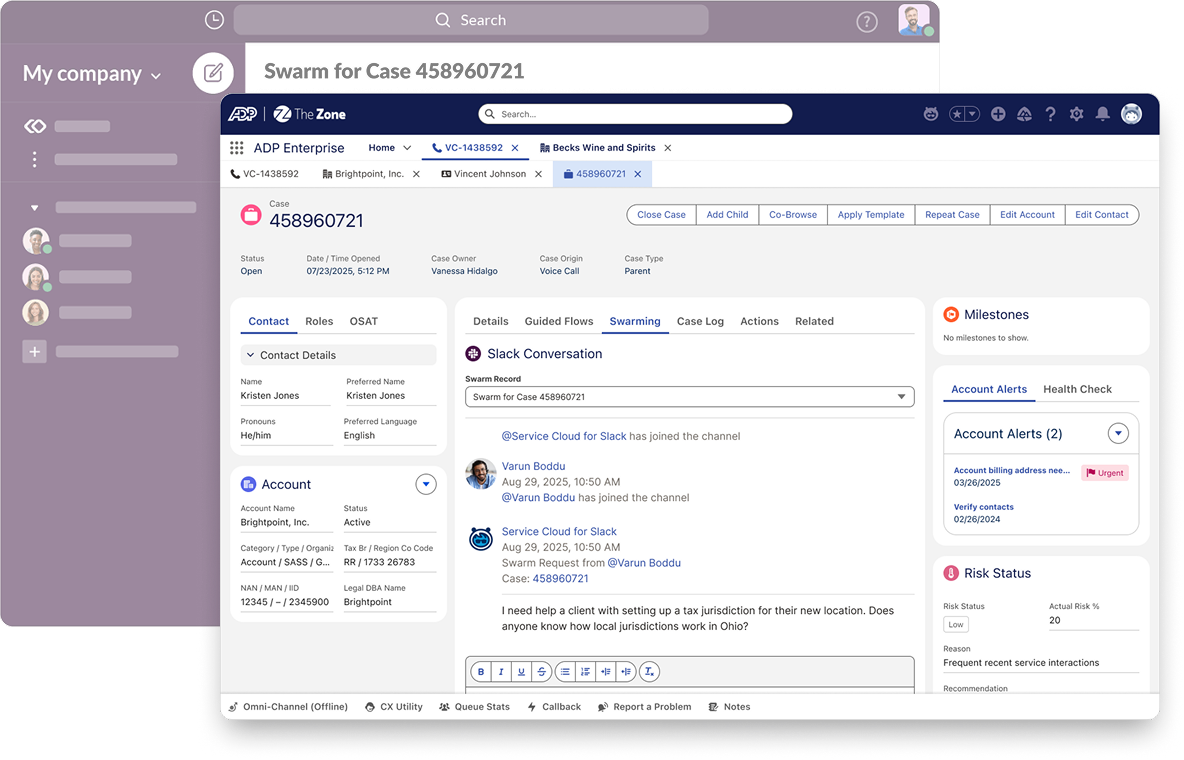Click the Close Case button
The image size is (1184, 760).
coord(661,214)
